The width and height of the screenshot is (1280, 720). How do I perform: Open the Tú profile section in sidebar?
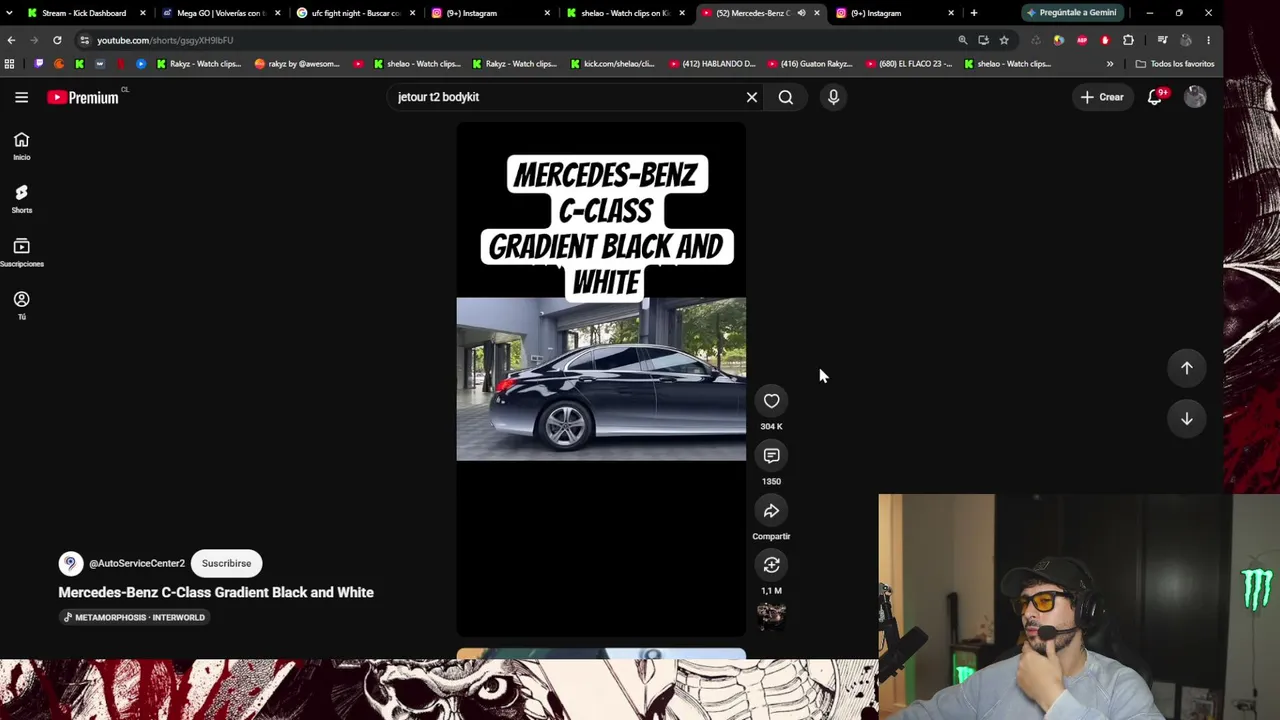tap(21, 306)
